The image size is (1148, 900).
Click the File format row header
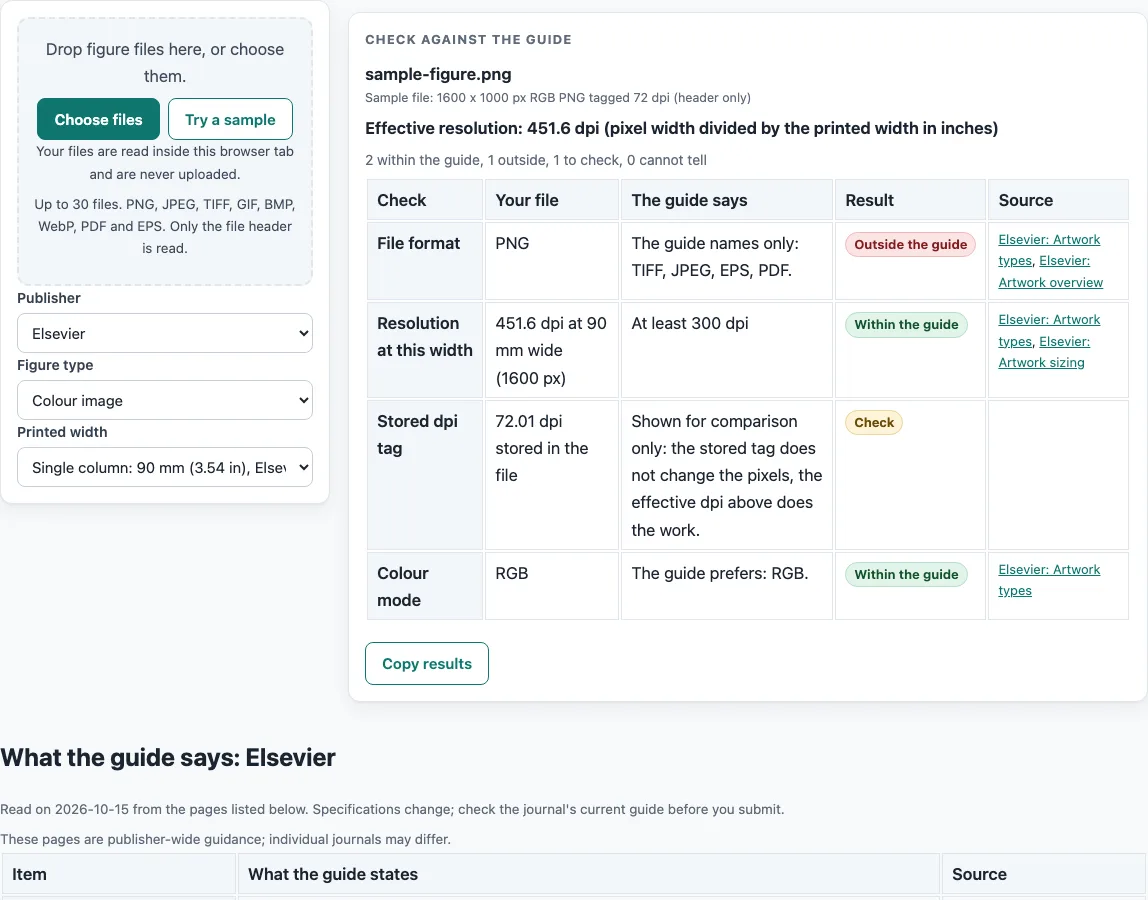point(425,261)
